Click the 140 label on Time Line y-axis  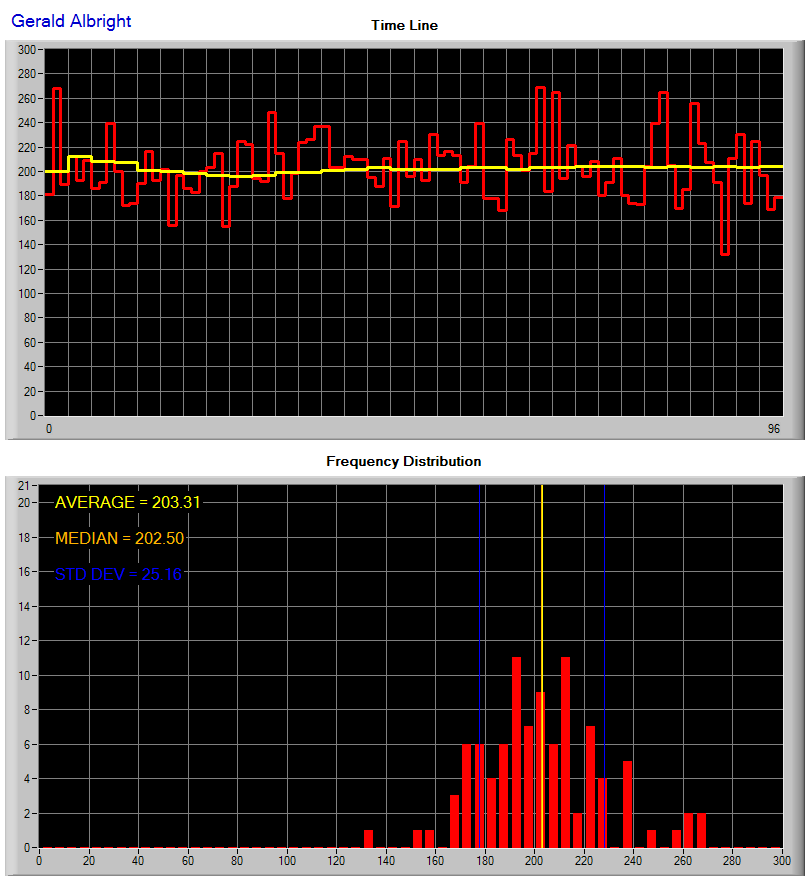(26, 245)
